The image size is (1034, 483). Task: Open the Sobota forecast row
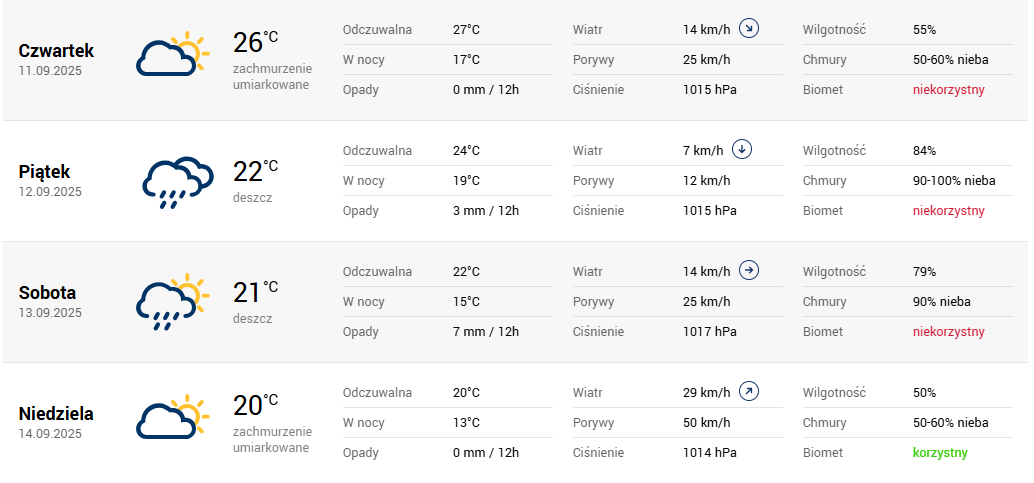(x=47, y=293)
